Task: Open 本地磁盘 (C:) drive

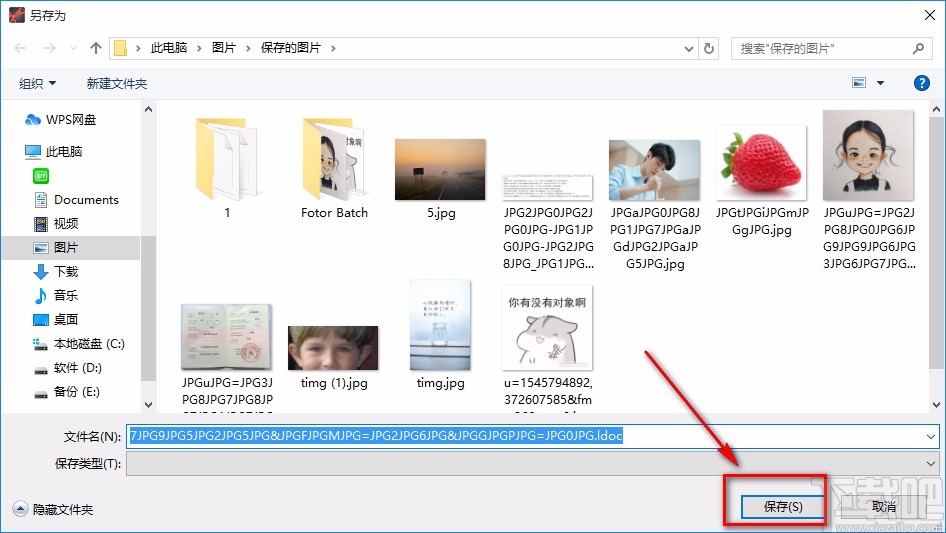Action: click(78, 343)
